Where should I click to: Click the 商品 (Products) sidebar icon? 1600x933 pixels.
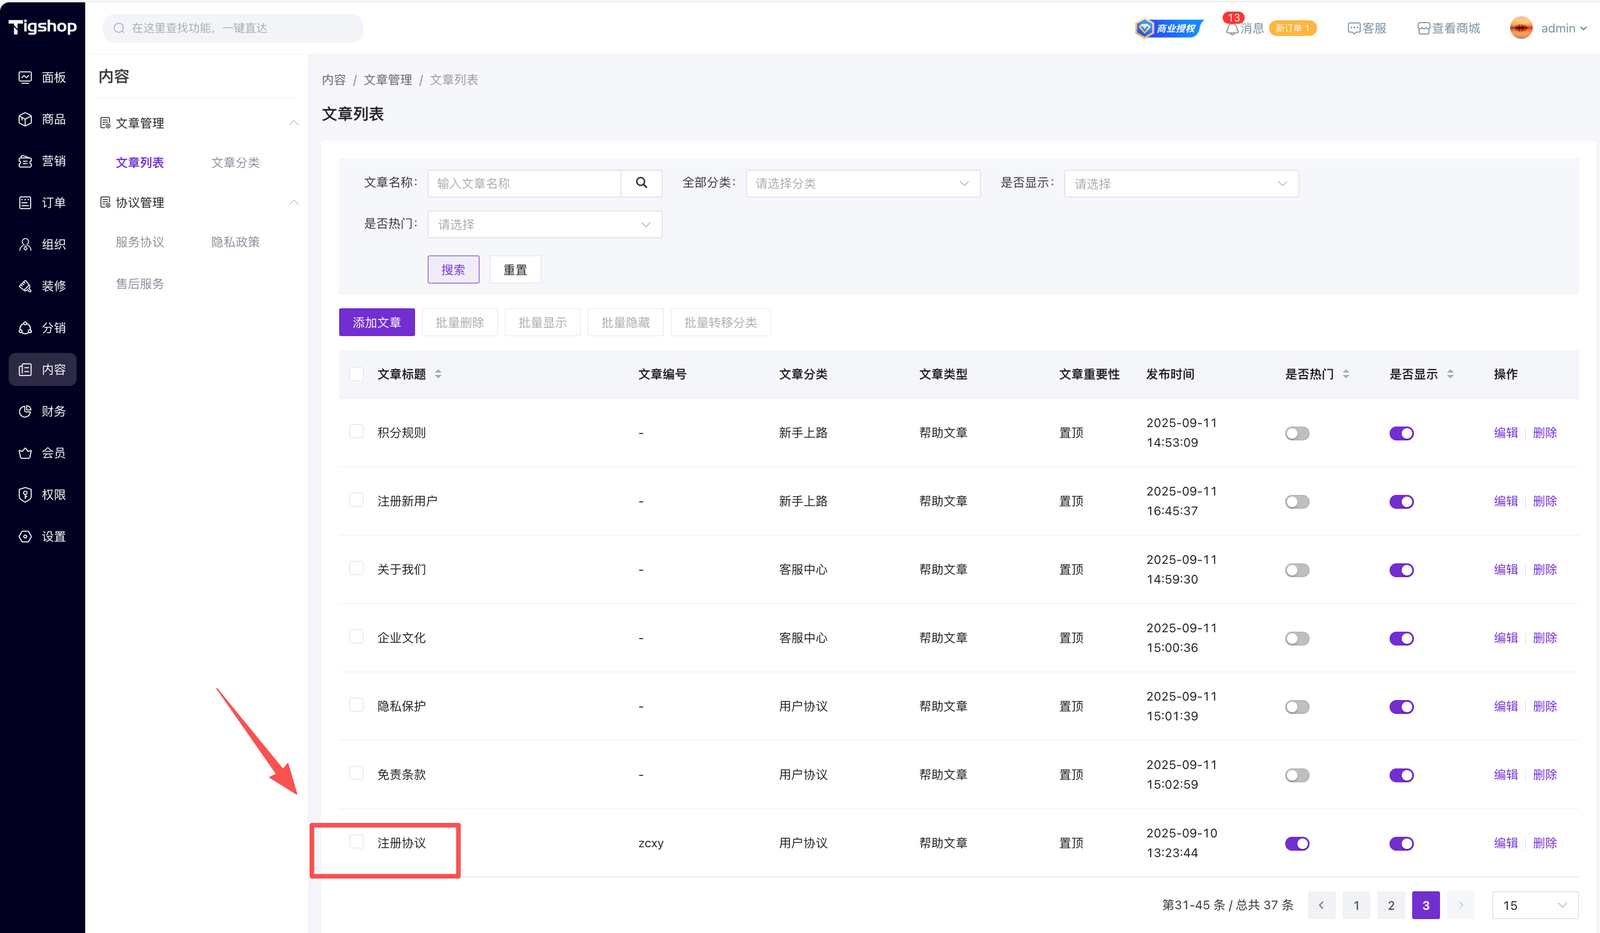tap(26, 119)
